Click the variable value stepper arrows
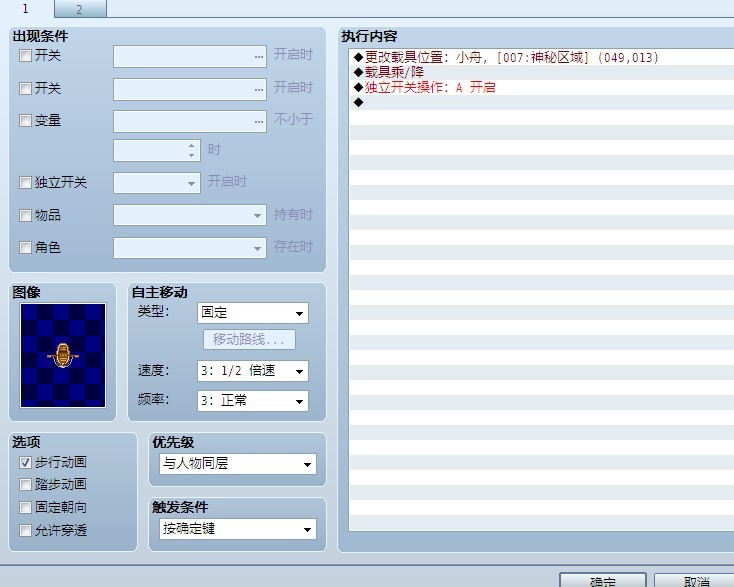Image resolution: width=734 pixels, height=587 pixels. coord(191,150)
